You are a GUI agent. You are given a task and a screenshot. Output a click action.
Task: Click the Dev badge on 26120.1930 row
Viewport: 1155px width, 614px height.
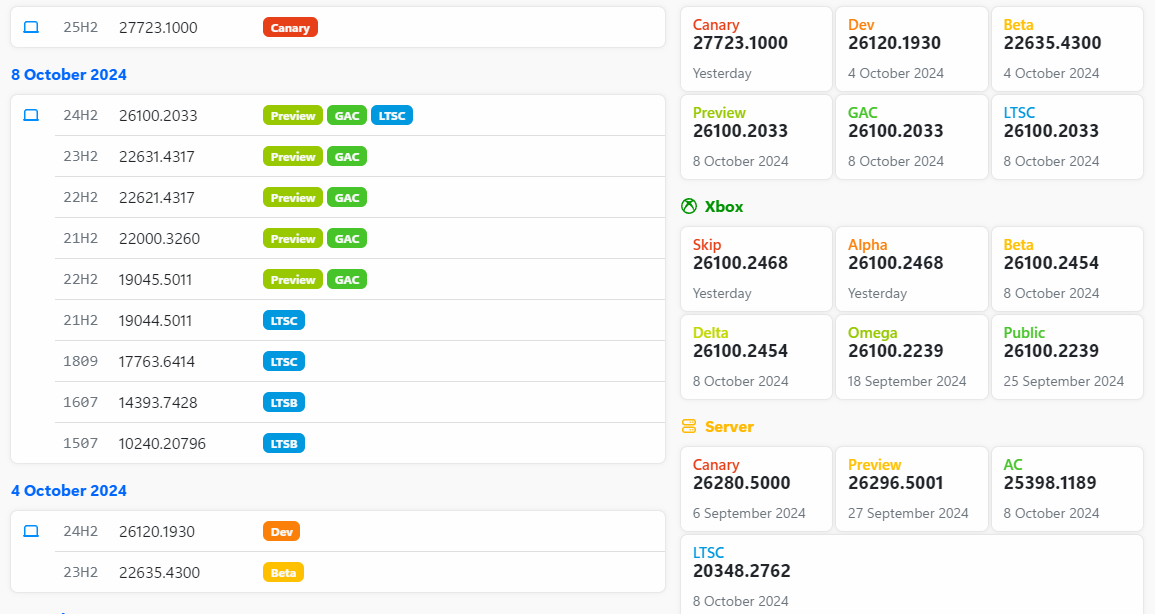281,532
